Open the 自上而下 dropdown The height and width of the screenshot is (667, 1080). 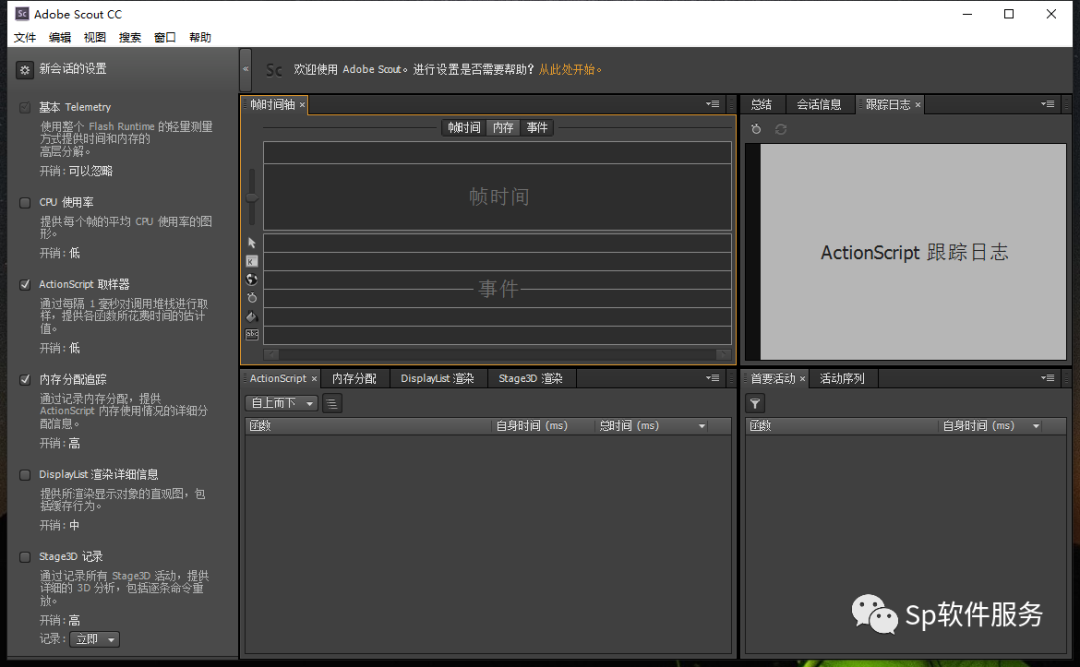(281, 403)
